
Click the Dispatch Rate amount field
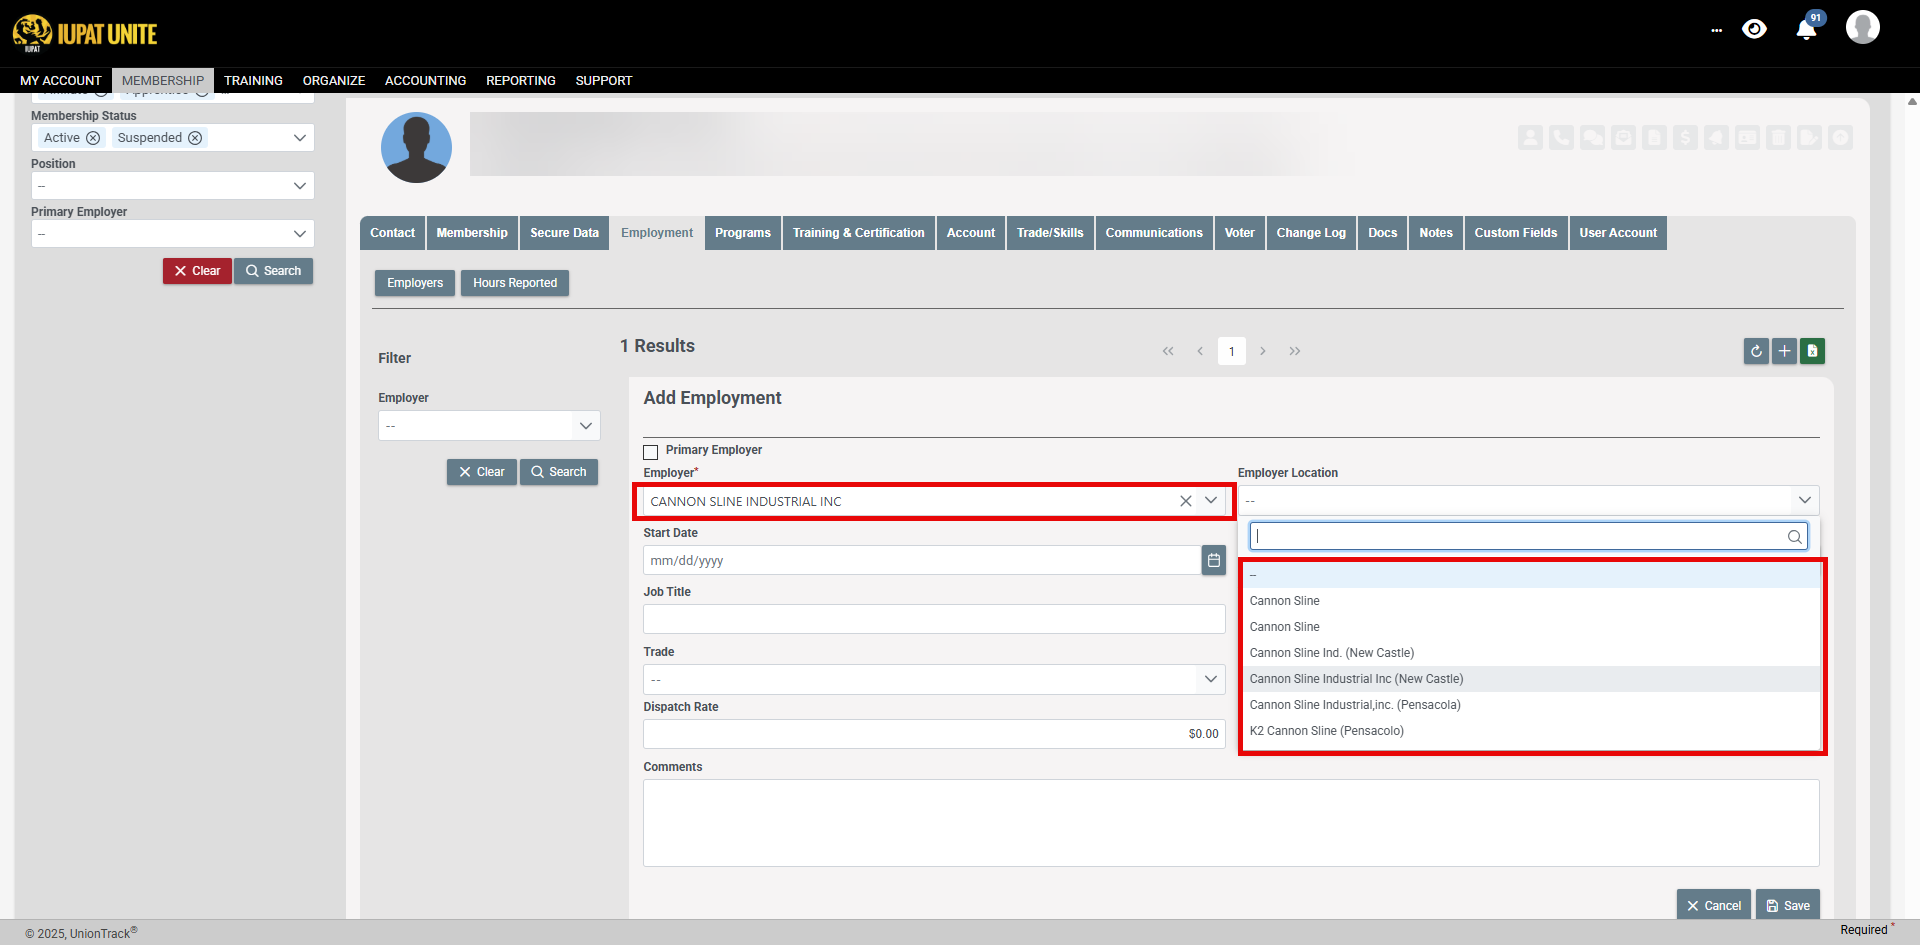pyautogui.click(x=934, y=734)
